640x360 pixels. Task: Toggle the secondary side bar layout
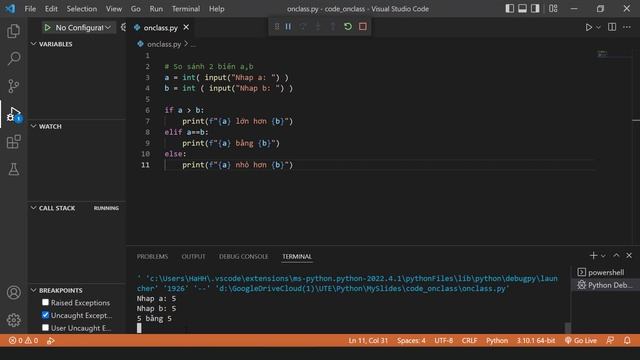pyautogui.click(x=535, y=9)
